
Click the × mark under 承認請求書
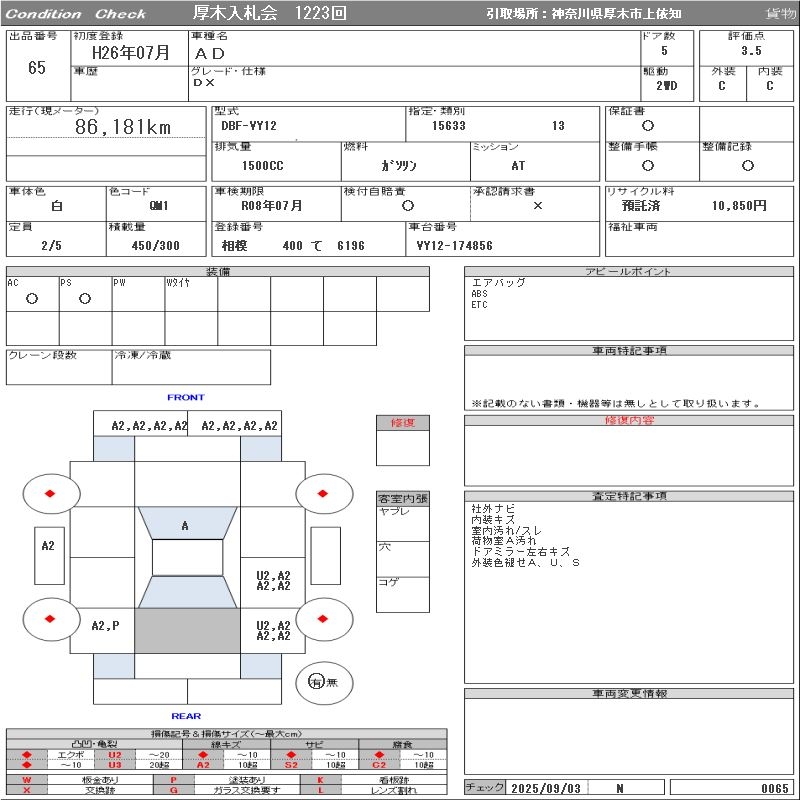click(537, 205)
